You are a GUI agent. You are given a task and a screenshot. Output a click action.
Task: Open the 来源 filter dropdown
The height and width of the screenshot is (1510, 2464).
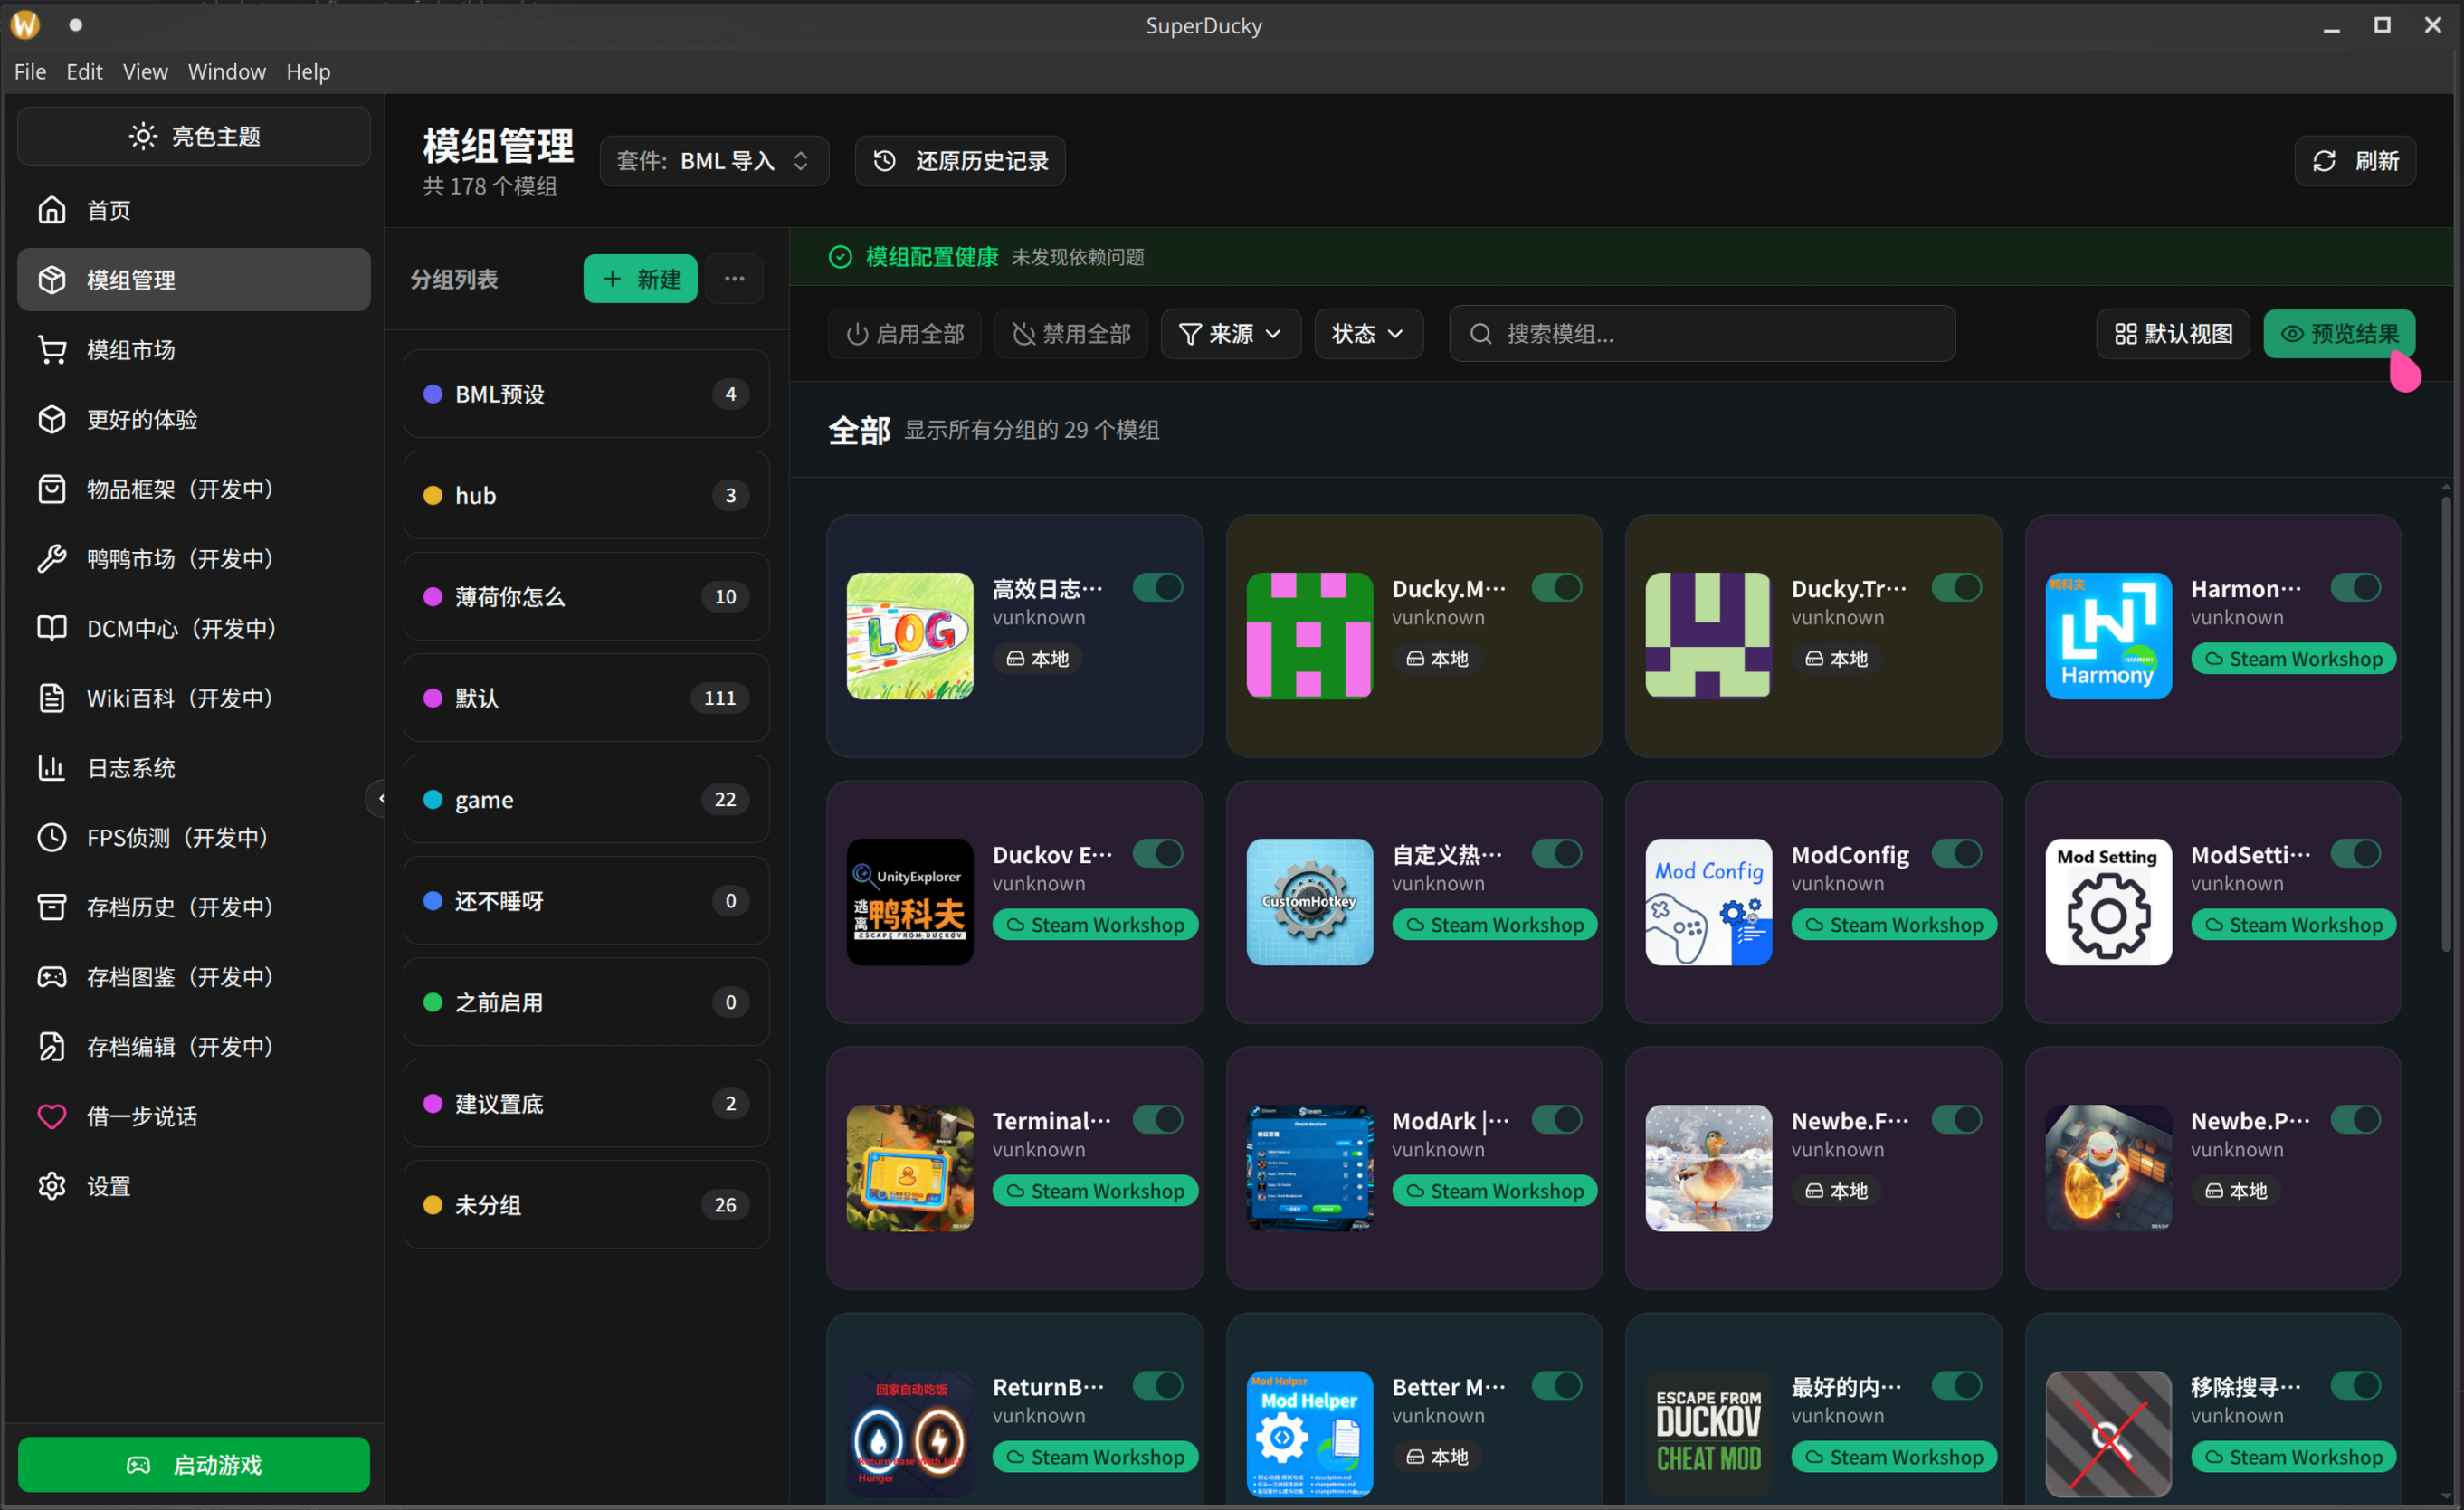1230,334
